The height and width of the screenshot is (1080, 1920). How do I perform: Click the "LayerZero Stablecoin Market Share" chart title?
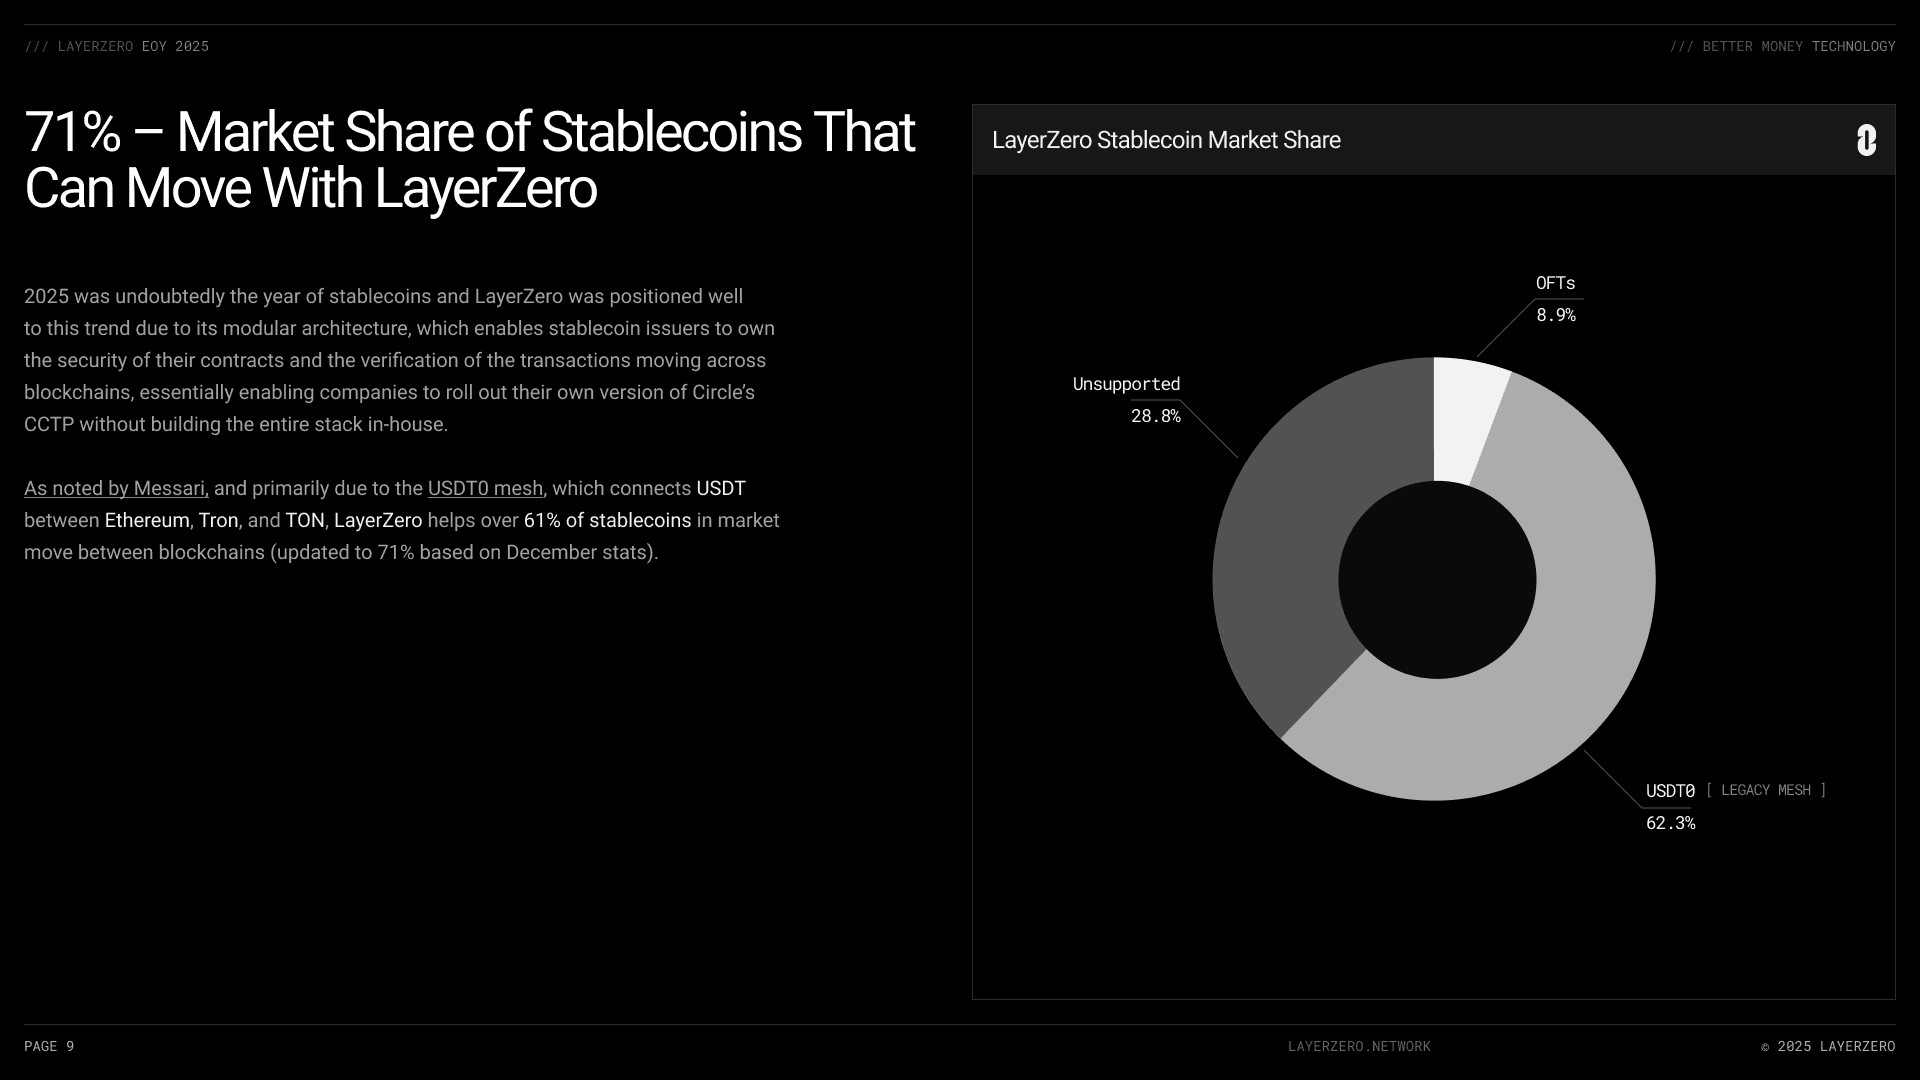tap(1166, 140)
